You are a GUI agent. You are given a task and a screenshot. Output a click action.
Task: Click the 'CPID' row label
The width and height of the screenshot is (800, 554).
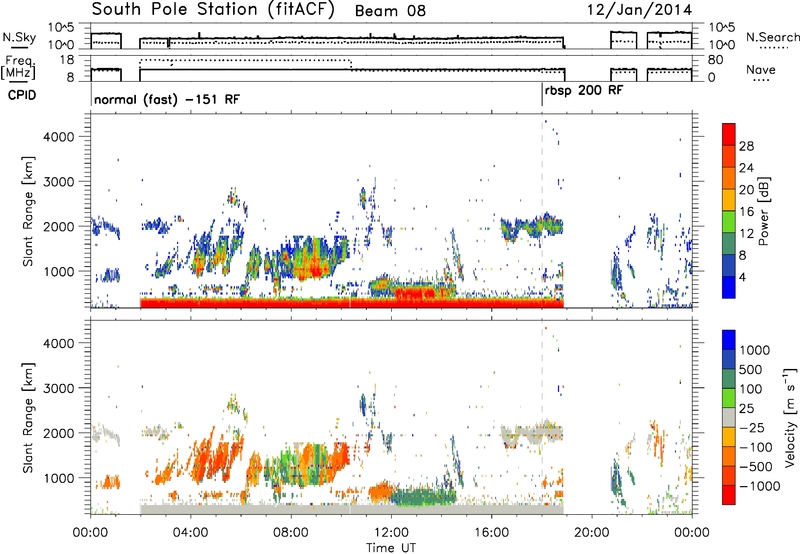(x=22, y=95)
